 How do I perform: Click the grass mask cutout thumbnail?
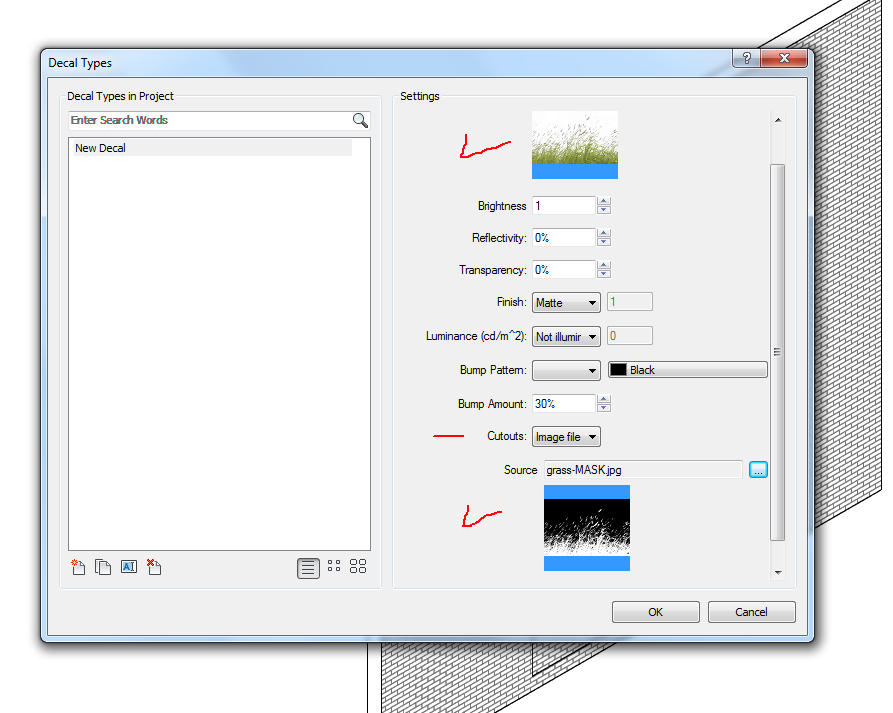click(587, 528)
